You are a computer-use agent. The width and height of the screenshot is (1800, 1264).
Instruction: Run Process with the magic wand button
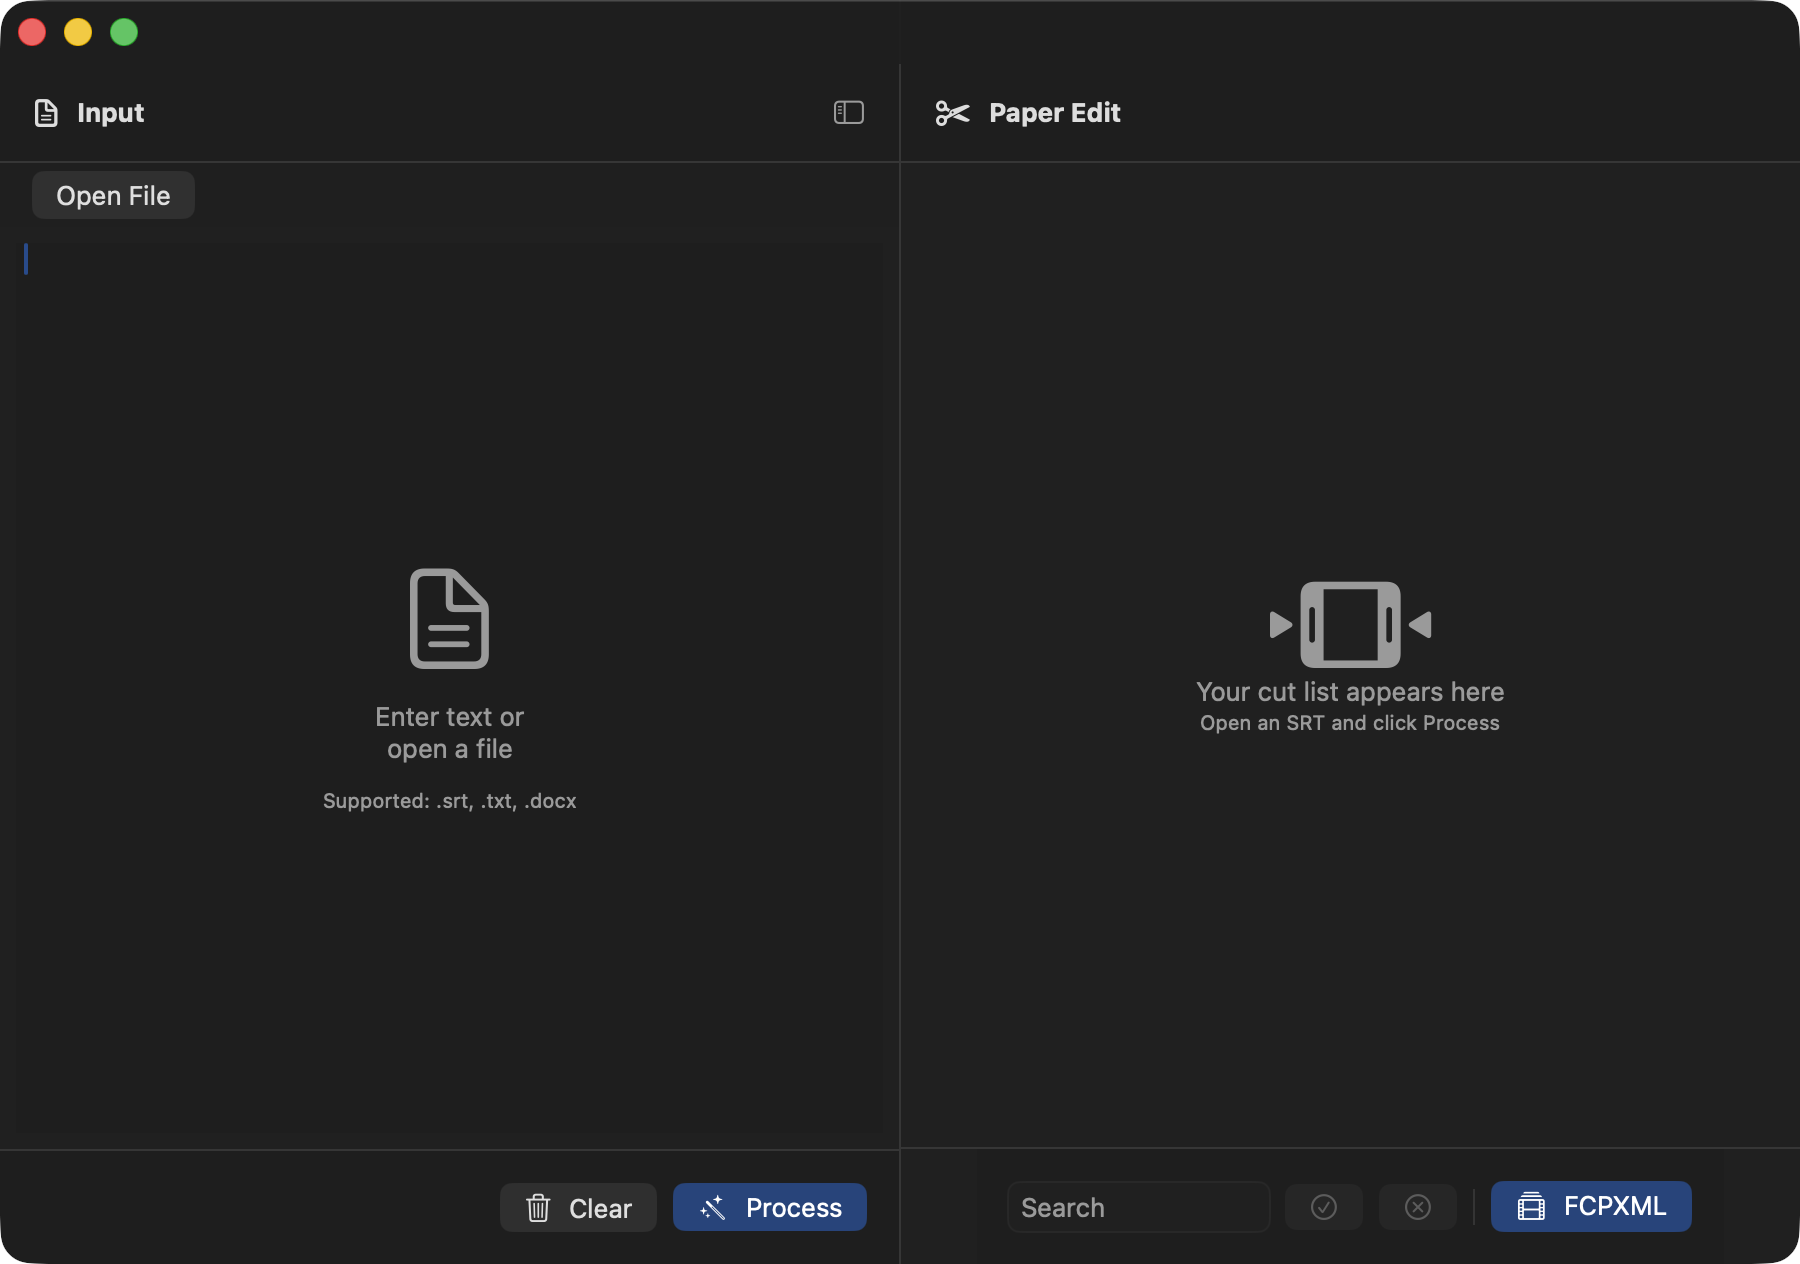[x=769, y=1208]
